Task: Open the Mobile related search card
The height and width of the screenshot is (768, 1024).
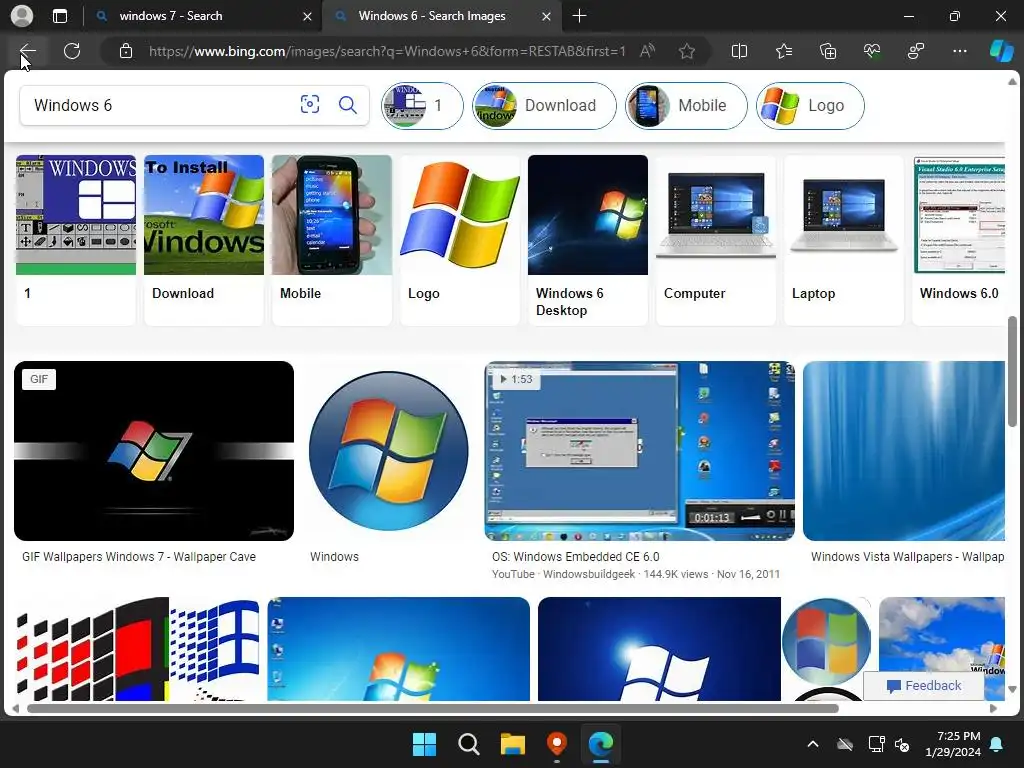Action: point(332,239)
